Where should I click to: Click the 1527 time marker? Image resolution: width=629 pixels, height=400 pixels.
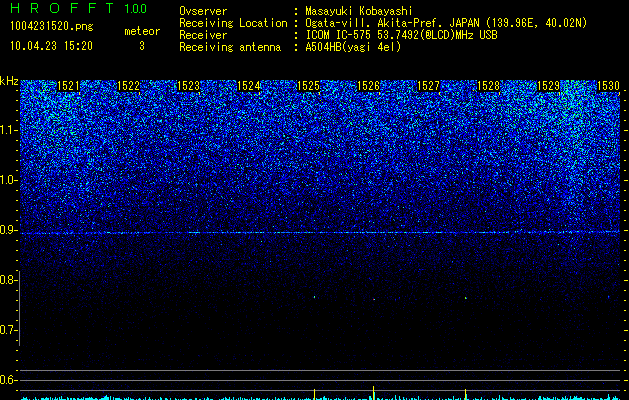click(x=429, y=86)
